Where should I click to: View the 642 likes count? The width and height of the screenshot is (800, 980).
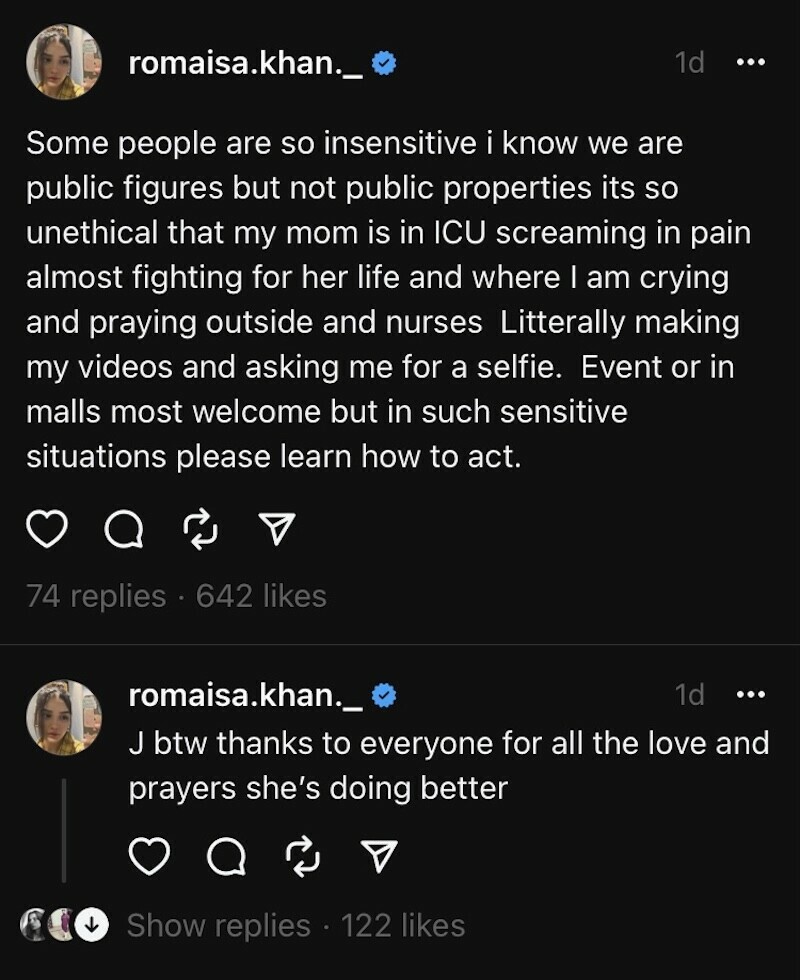261,596
